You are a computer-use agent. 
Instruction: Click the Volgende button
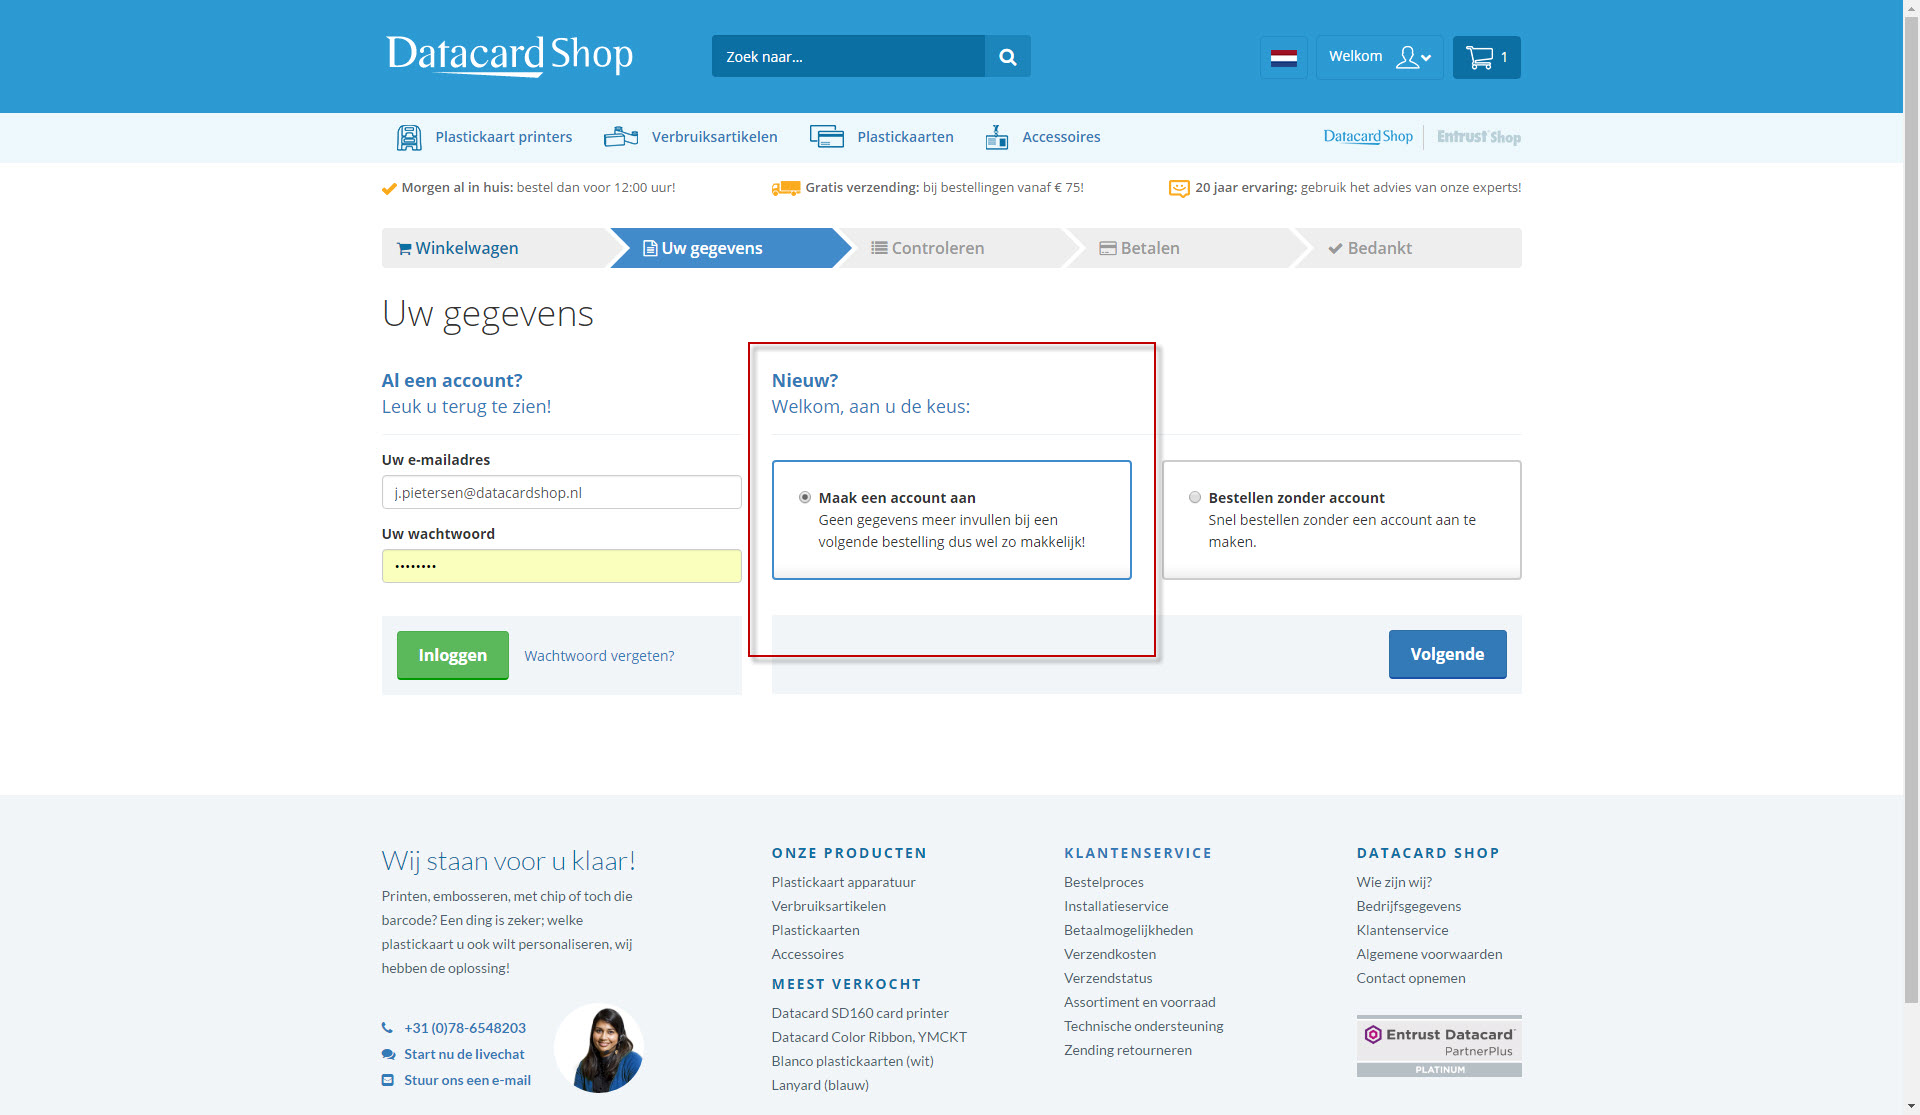[1447, 654]
